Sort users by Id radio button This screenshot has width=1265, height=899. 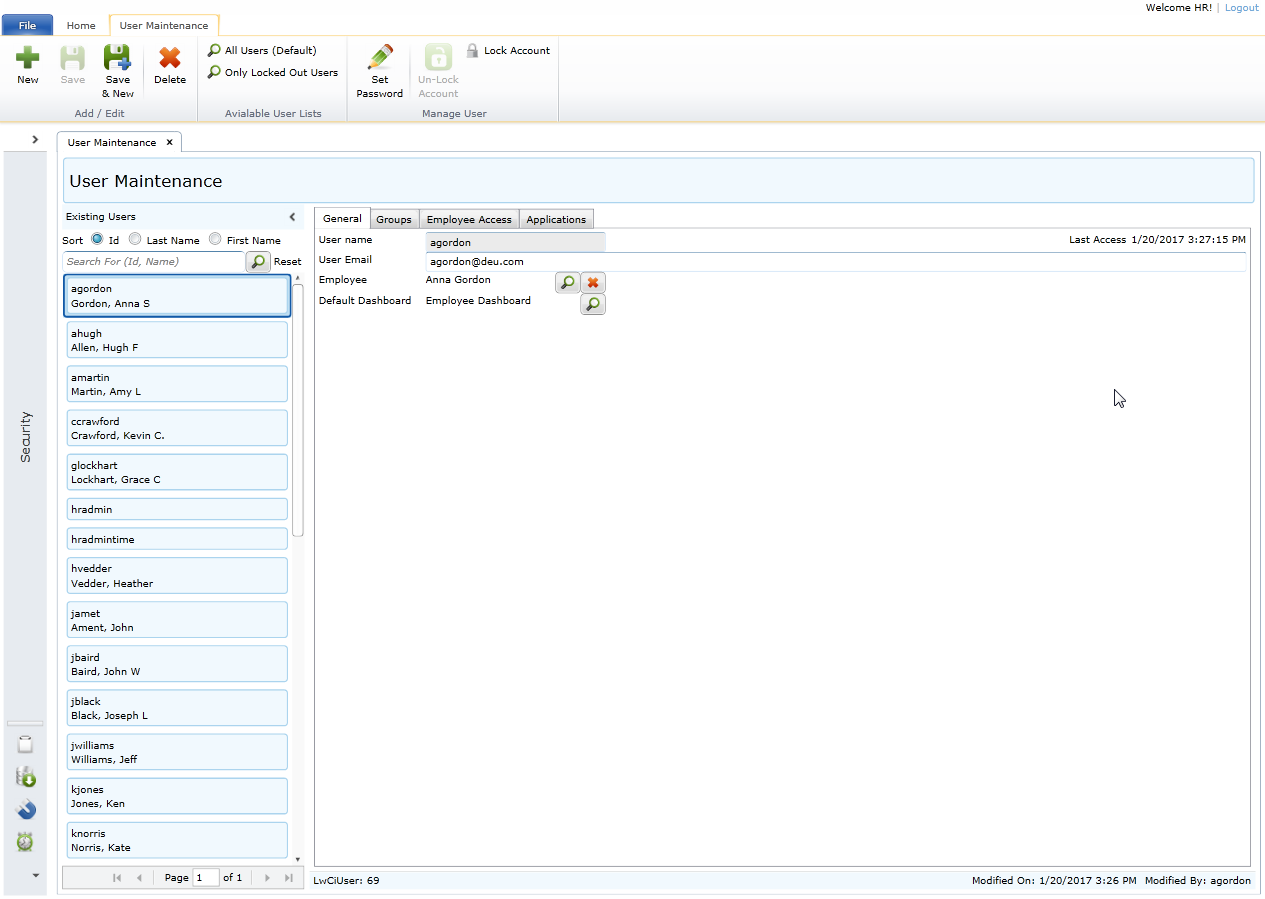click(x=97, y=239)
